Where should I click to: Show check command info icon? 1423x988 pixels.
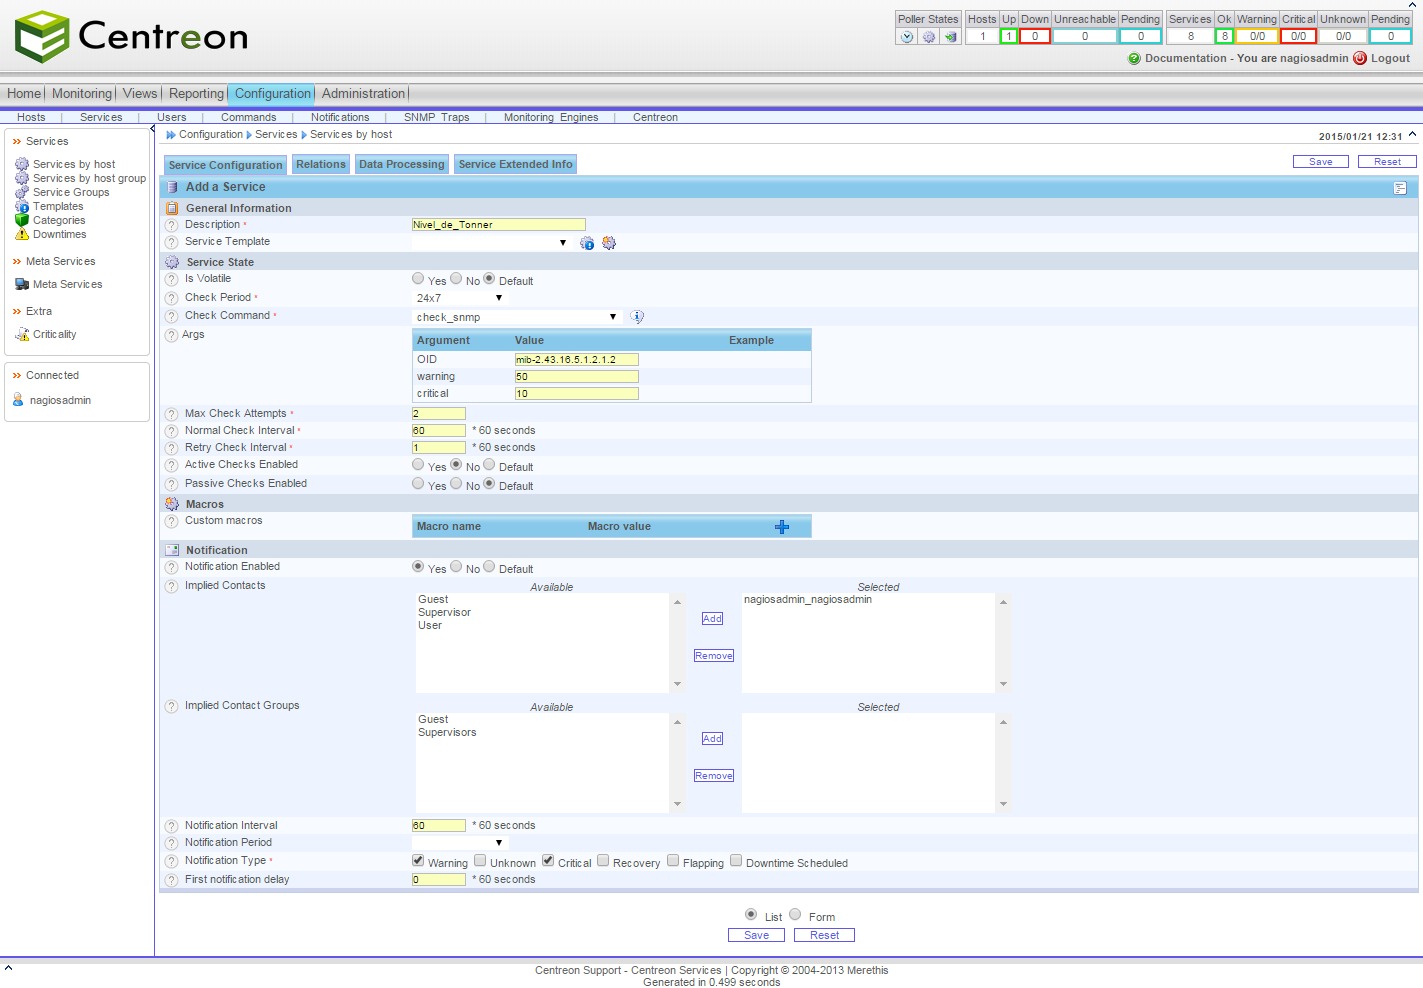[637, 317]
